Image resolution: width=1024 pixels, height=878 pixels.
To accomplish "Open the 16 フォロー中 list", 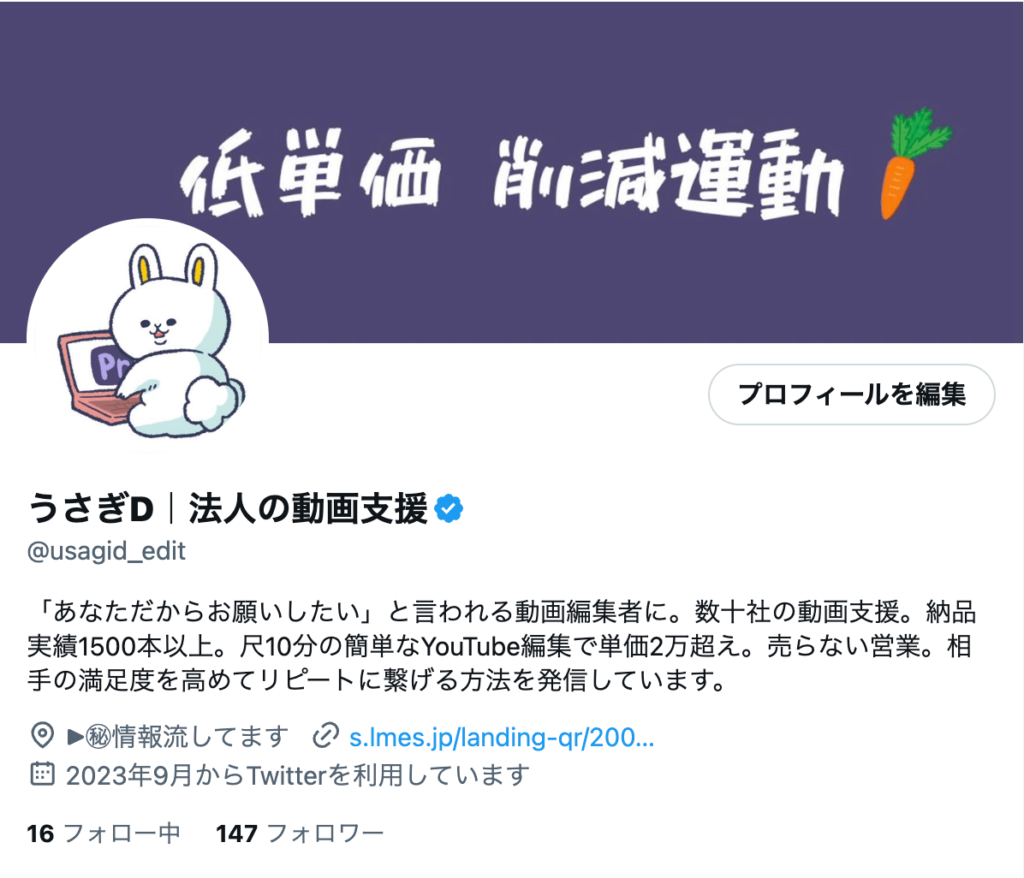I will (x=103, y=834).
